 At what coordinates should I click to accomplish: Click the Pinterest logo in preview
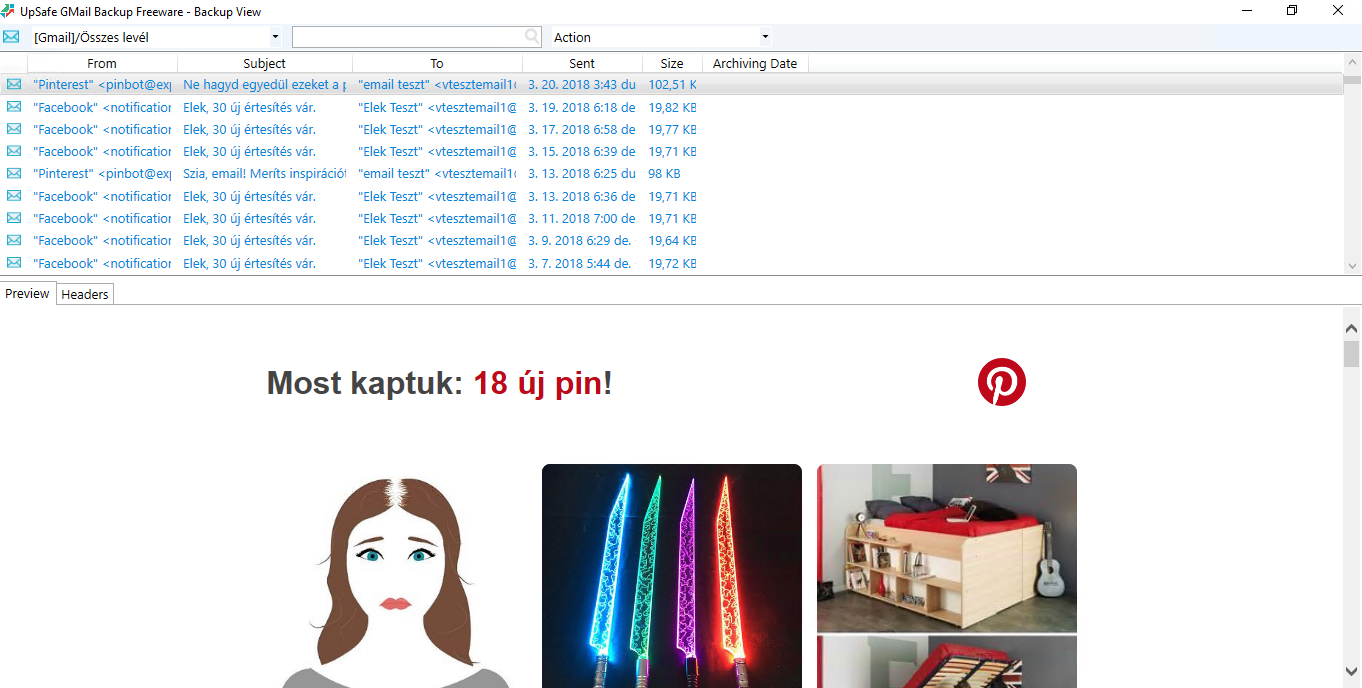(x=1001, y=382)
